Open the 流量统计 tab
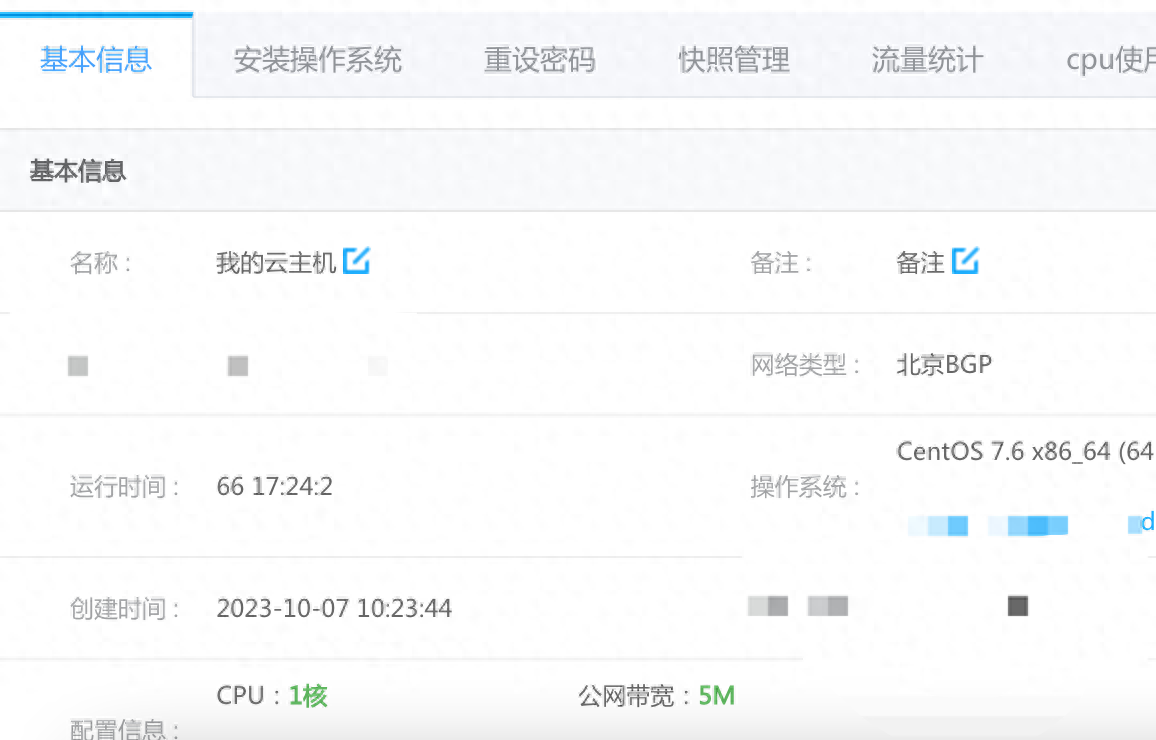 point(927,60)
